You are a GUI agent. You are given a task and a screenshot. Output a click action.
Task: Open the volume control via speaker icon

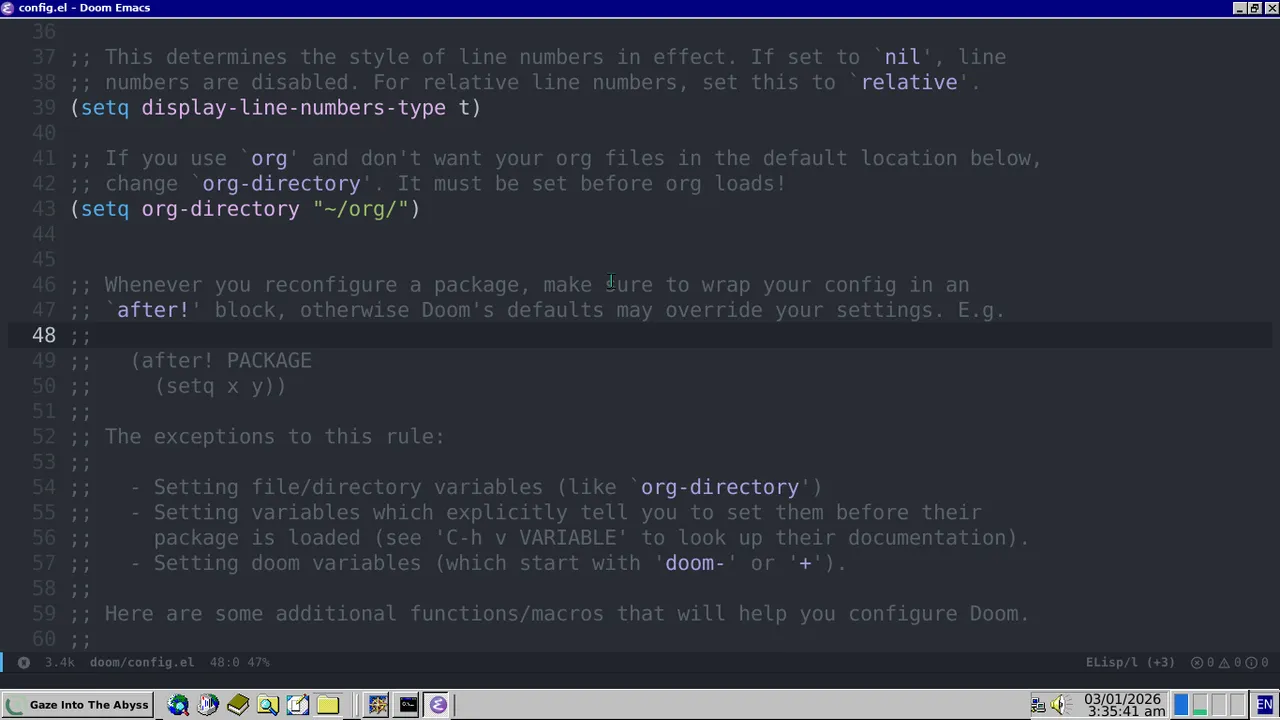click(x=1060, y=704)
